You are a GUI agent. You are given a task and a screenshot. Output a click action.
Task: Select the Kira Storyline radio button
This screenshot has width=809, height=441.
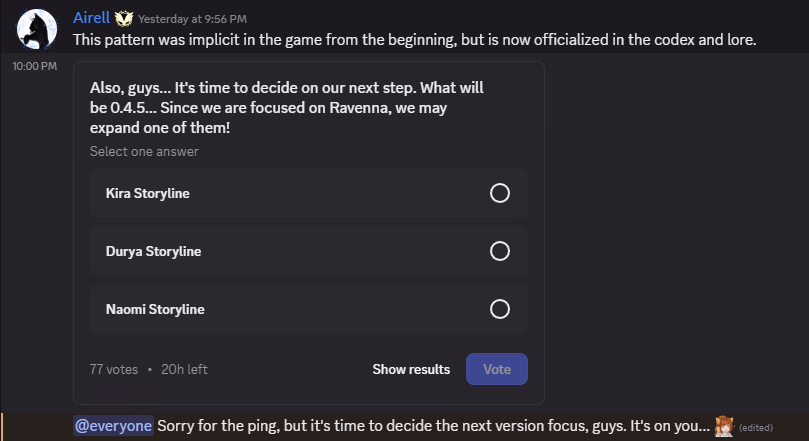[x=499, y=193]
